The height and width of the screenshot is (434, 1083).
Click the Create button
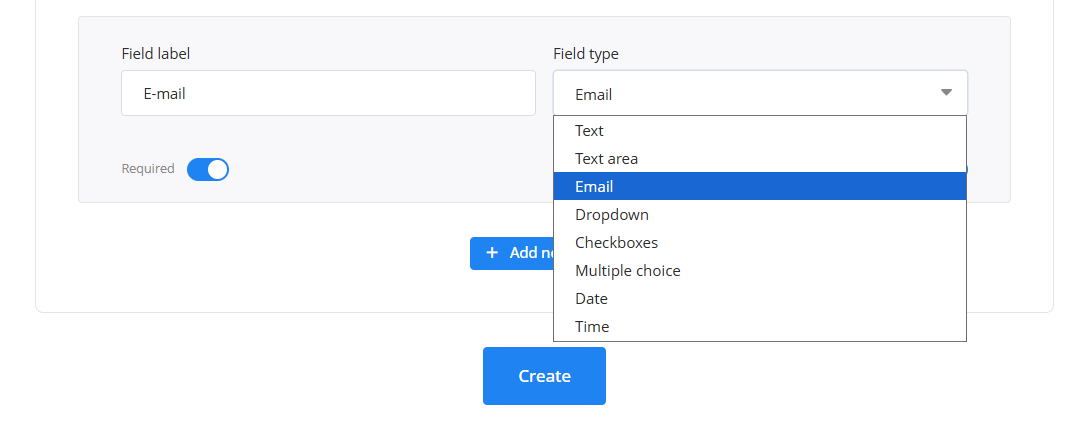tap(544, 376)
